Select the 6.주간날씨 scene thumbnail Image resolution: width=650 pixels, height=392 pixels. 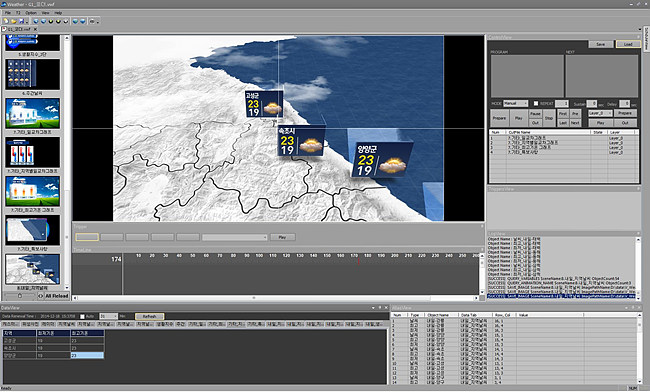click(x=32, y=75)
